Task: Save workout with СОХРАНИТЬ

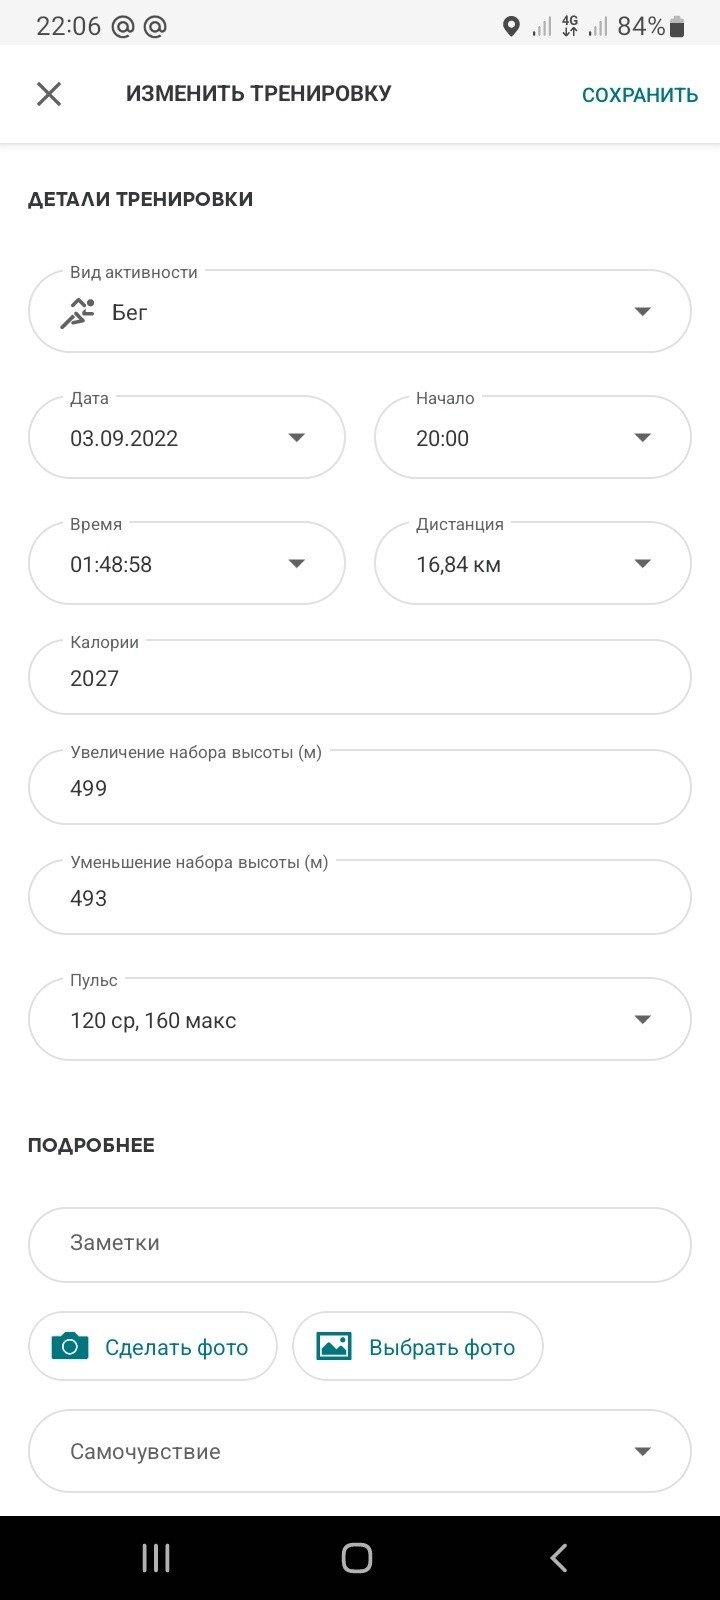Action: [x=640, y=95]
